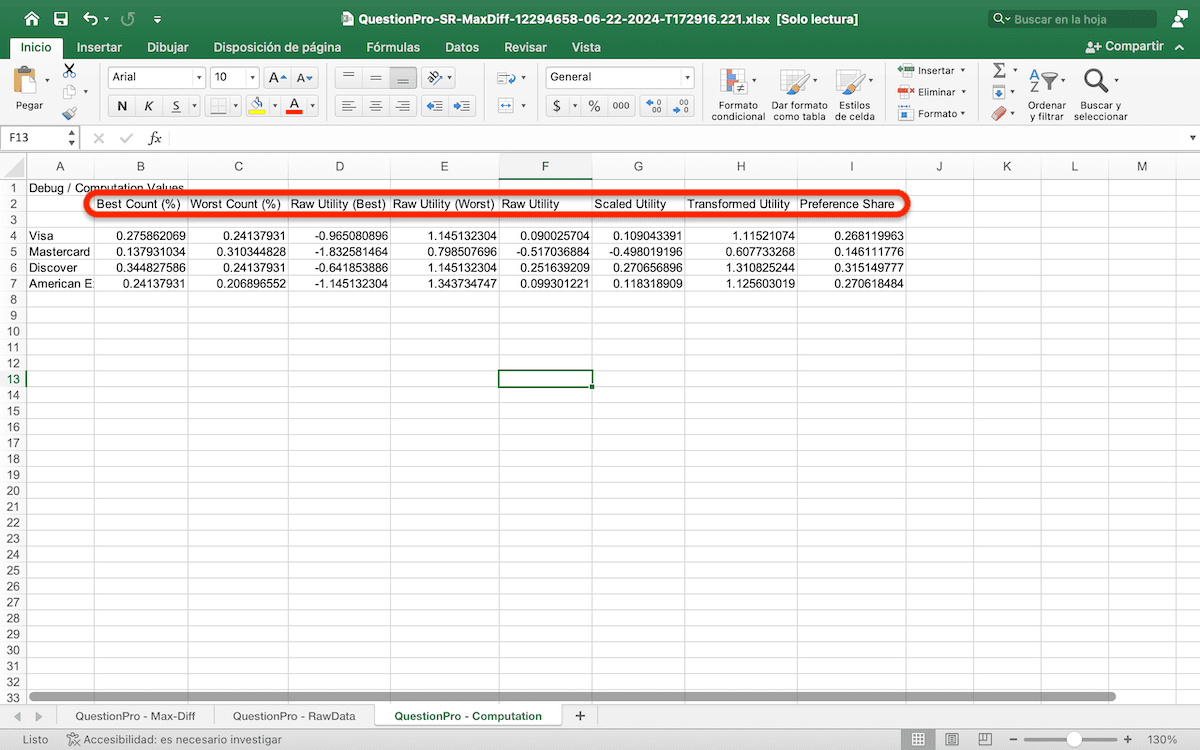Click the zoom slider handle
Image resolution: width=1200 pixels, height=750 pixels.
click(x=1073, y=740)
